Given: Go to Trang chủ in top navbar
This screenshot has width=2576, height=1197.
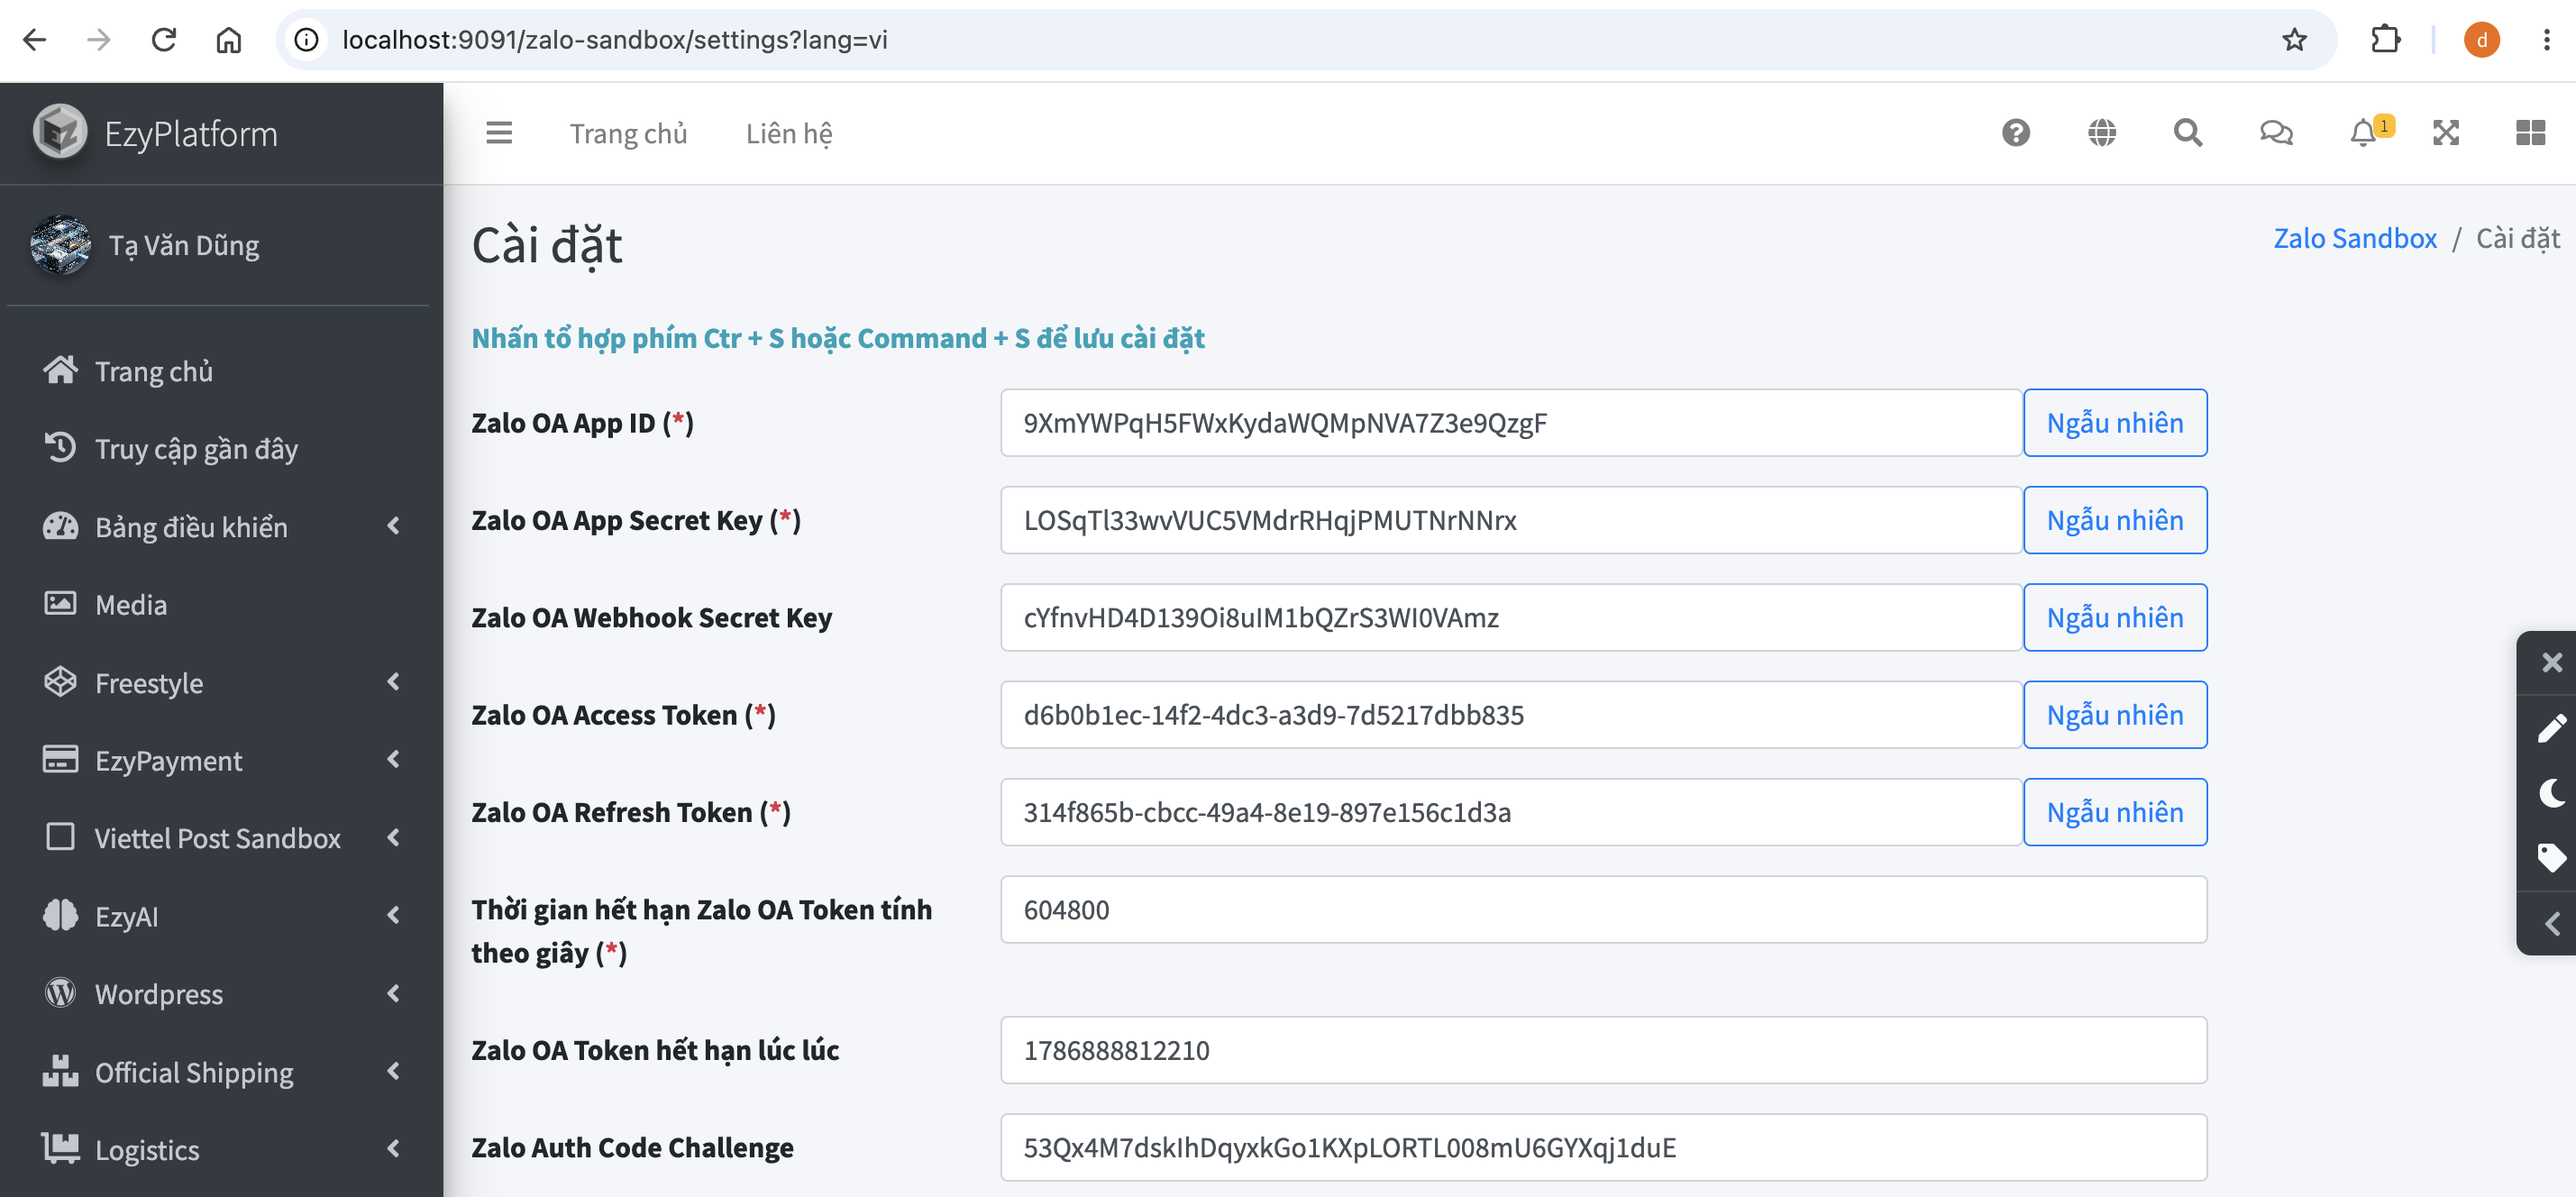Looking at the screenshot, I should (628, 133).
